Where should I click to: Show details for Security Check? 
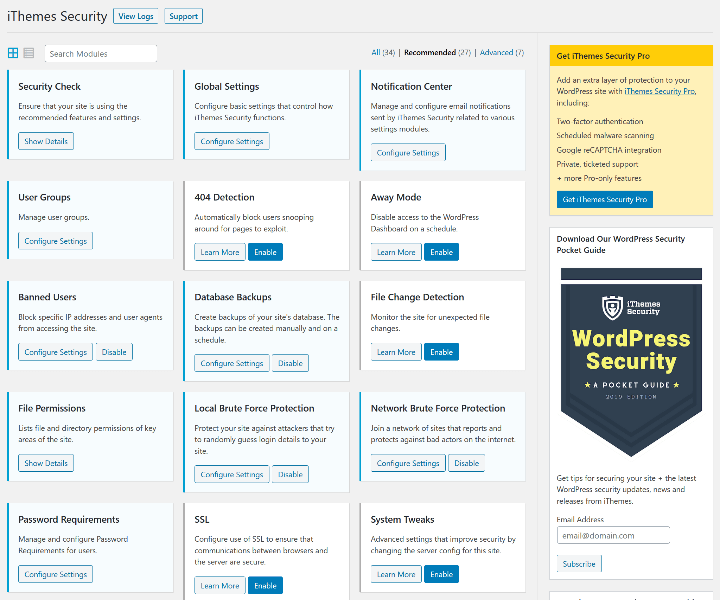(46, 141)
